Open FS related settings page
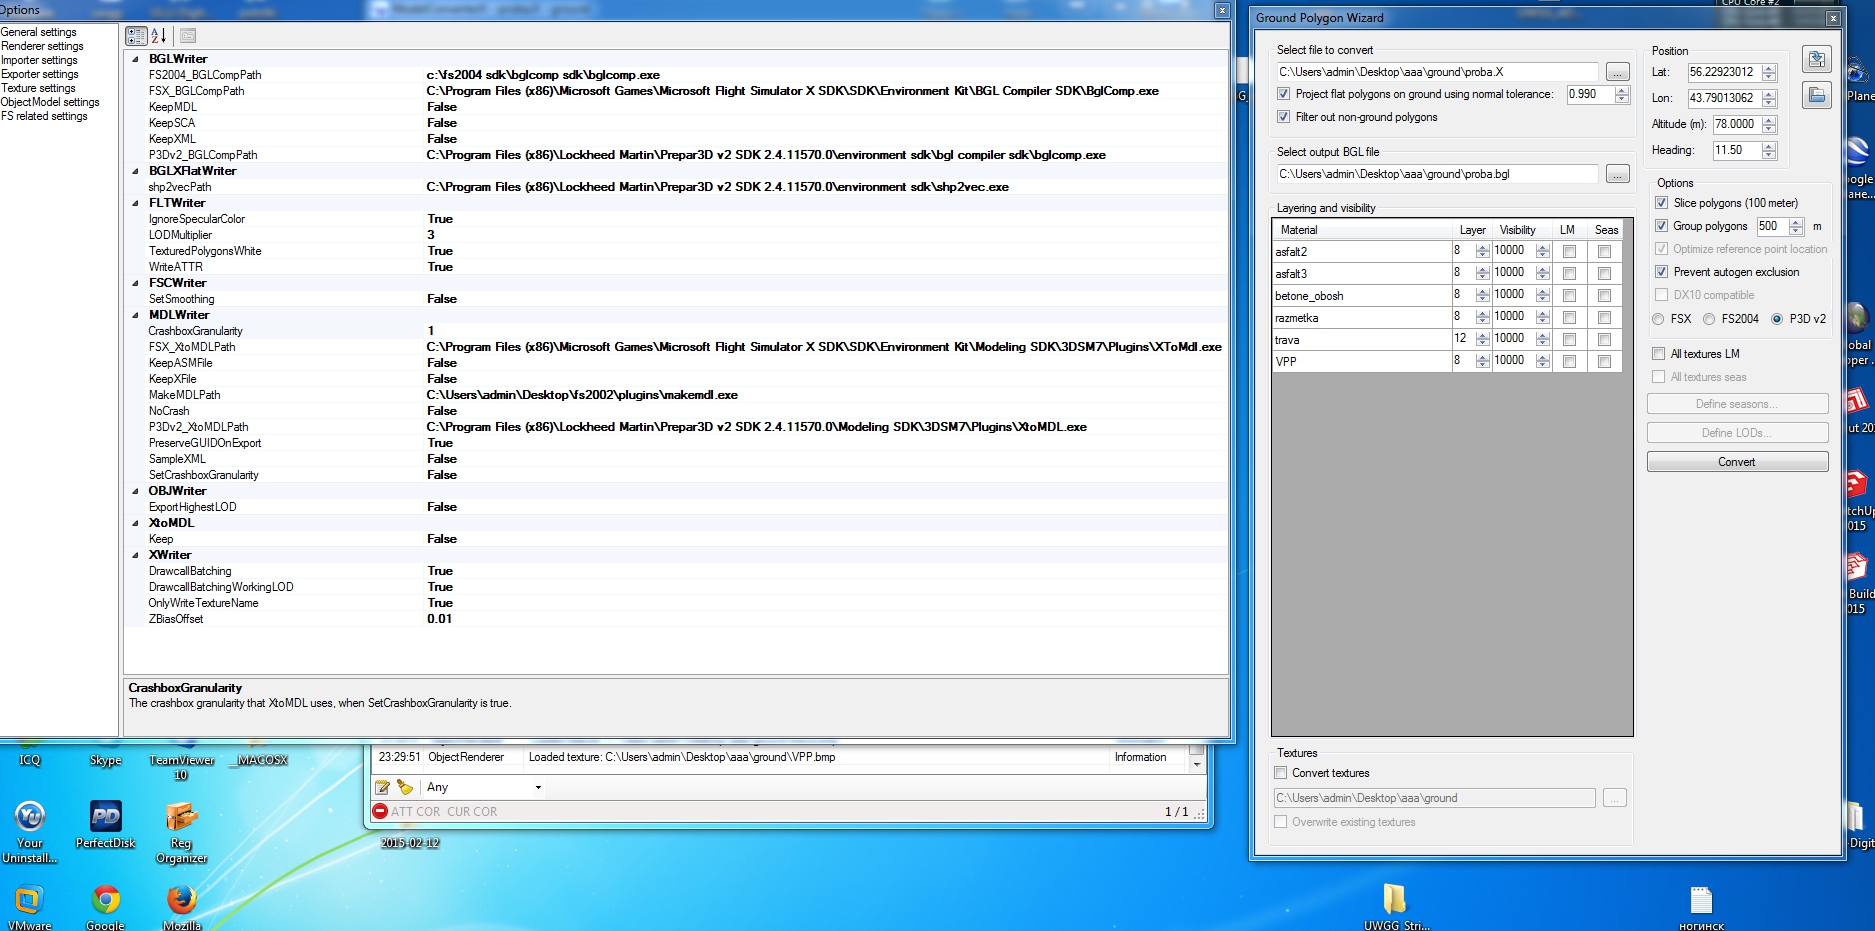Viewport: 1875px width, 931px height. (x=44, y=116)
